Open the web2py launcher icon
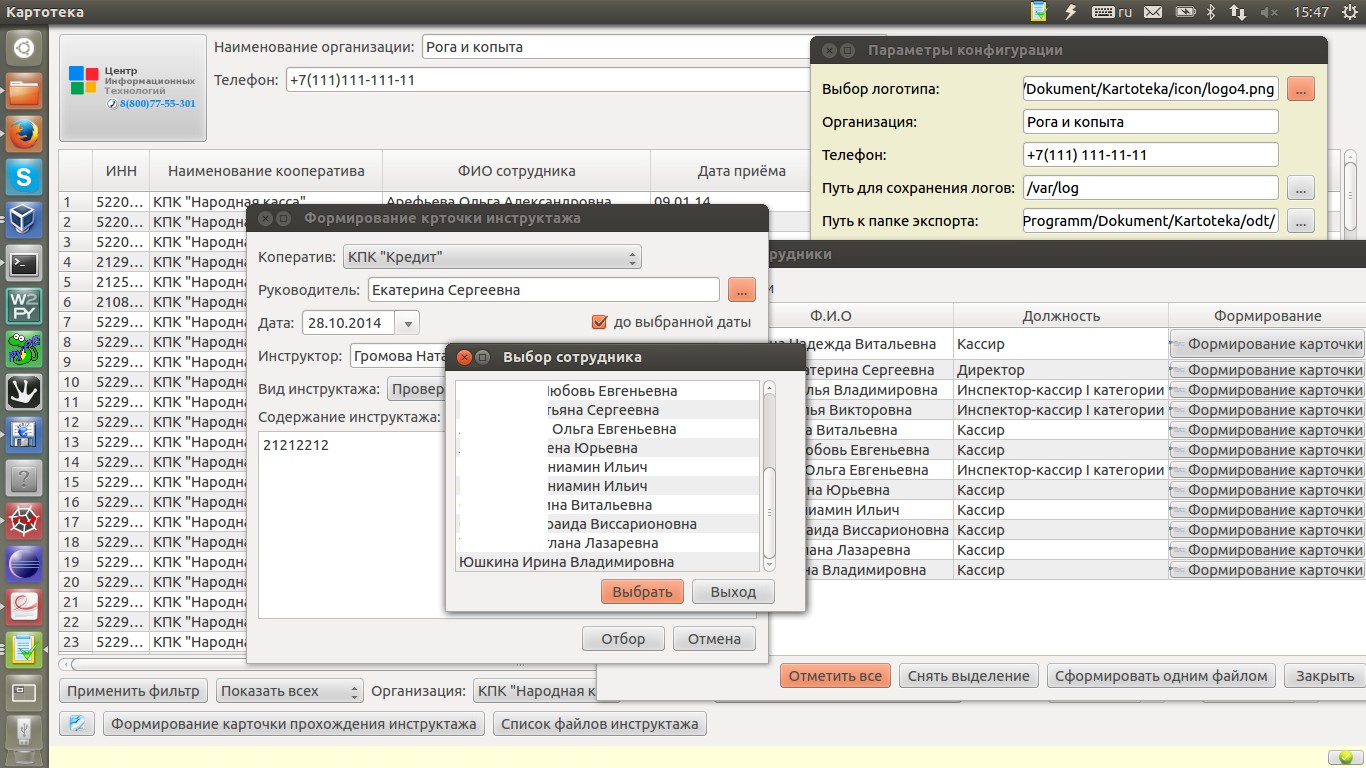 (x=24, y=306)
